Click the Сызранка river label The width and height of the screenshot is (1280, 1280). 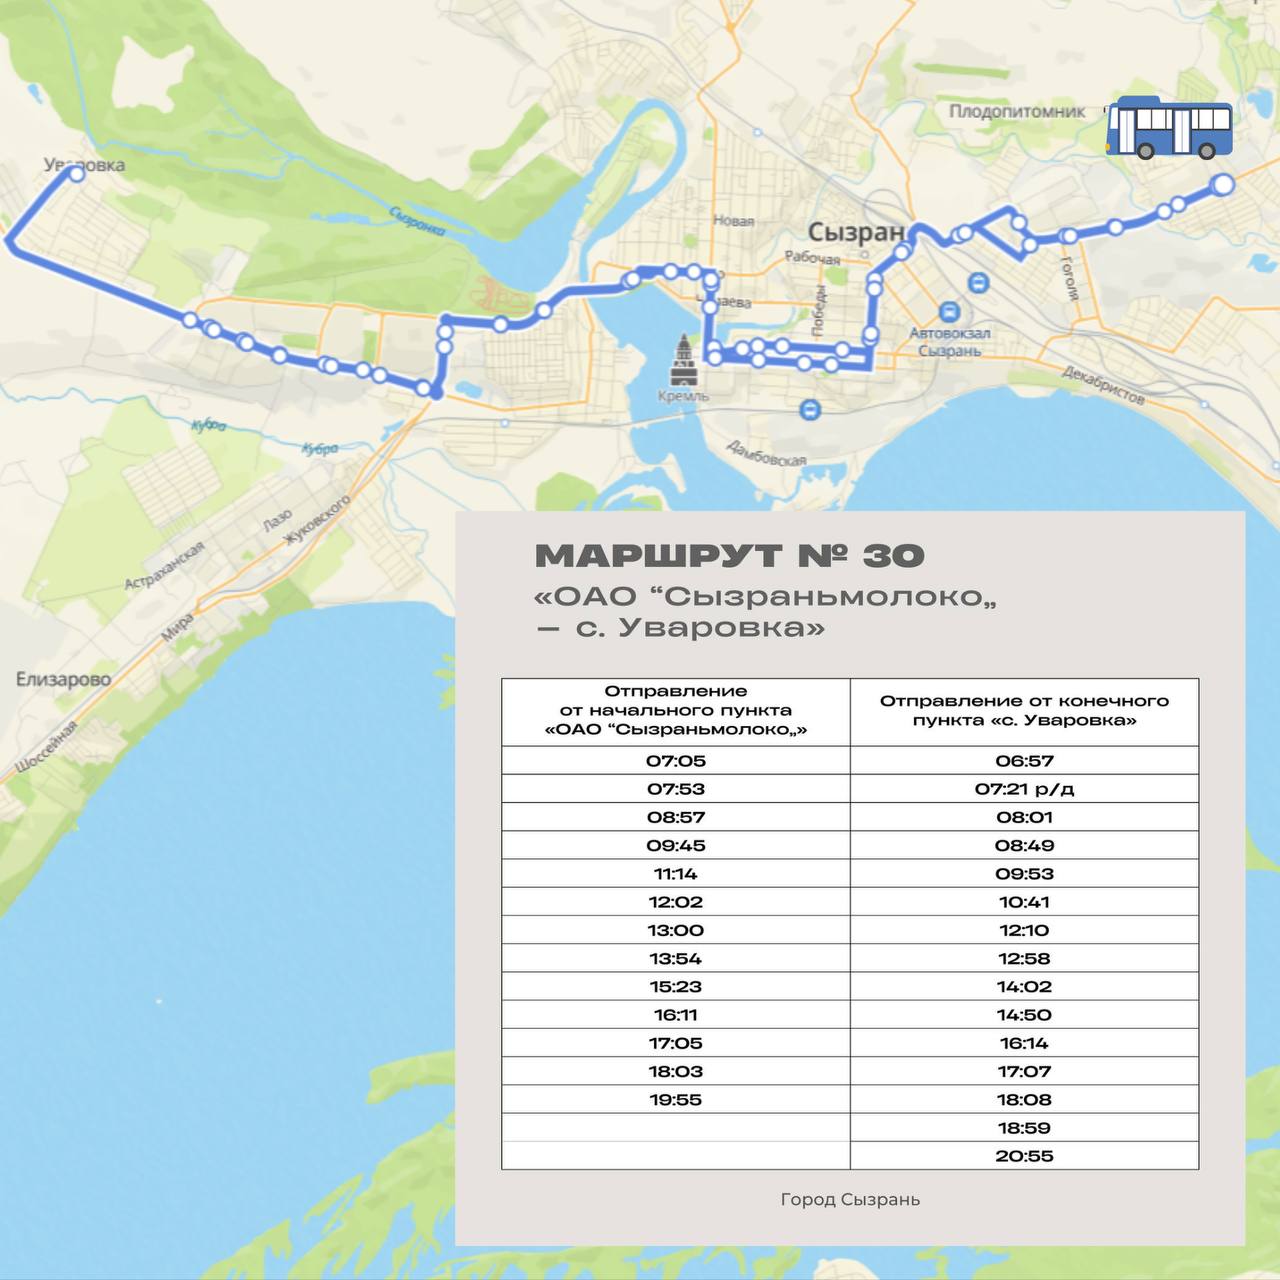click(x=416, y=220)
